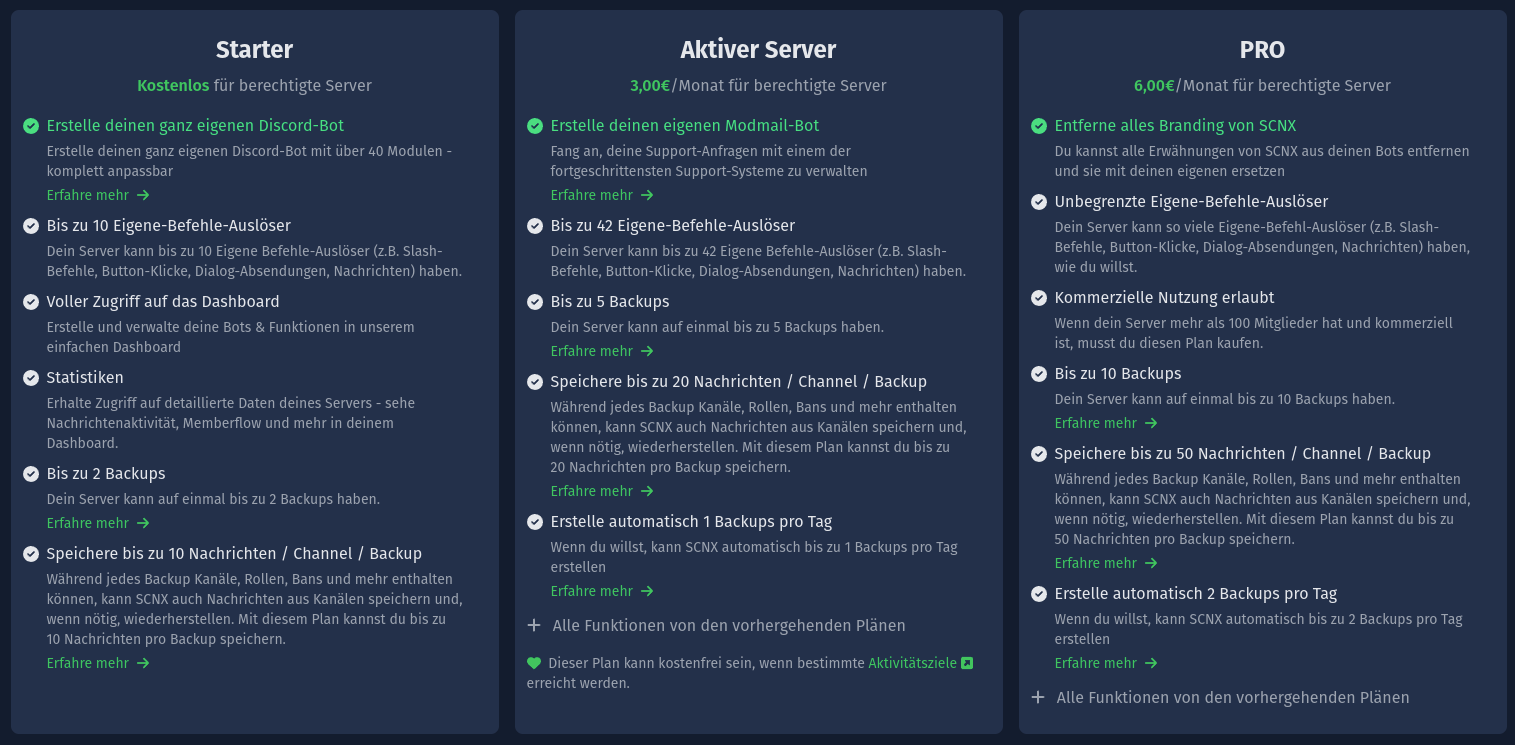The image size is (1515, 745).
Task: Click 'Erstelle deinen eigenen Modmail-Bot' heading
Action: (685, 126)
